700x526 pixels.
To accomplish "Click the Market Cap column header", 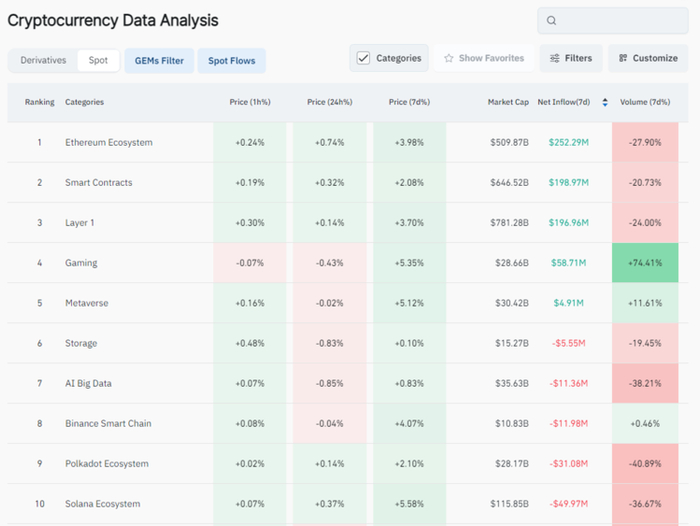I will (x=507, y=102).
